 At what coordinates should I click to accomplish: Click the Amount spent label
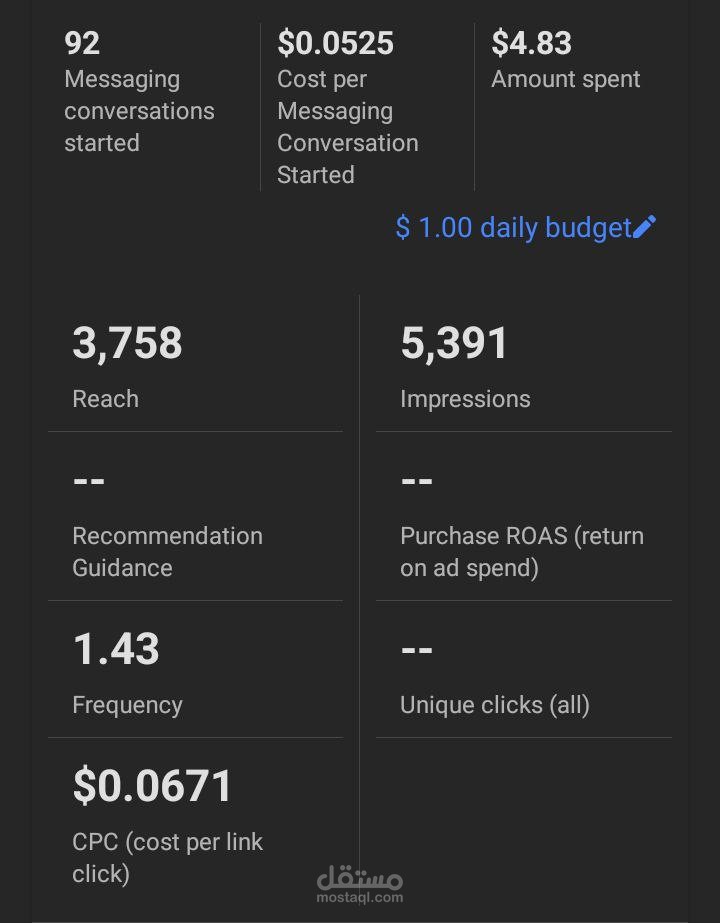pyautogui.click(x=565, y=79)
